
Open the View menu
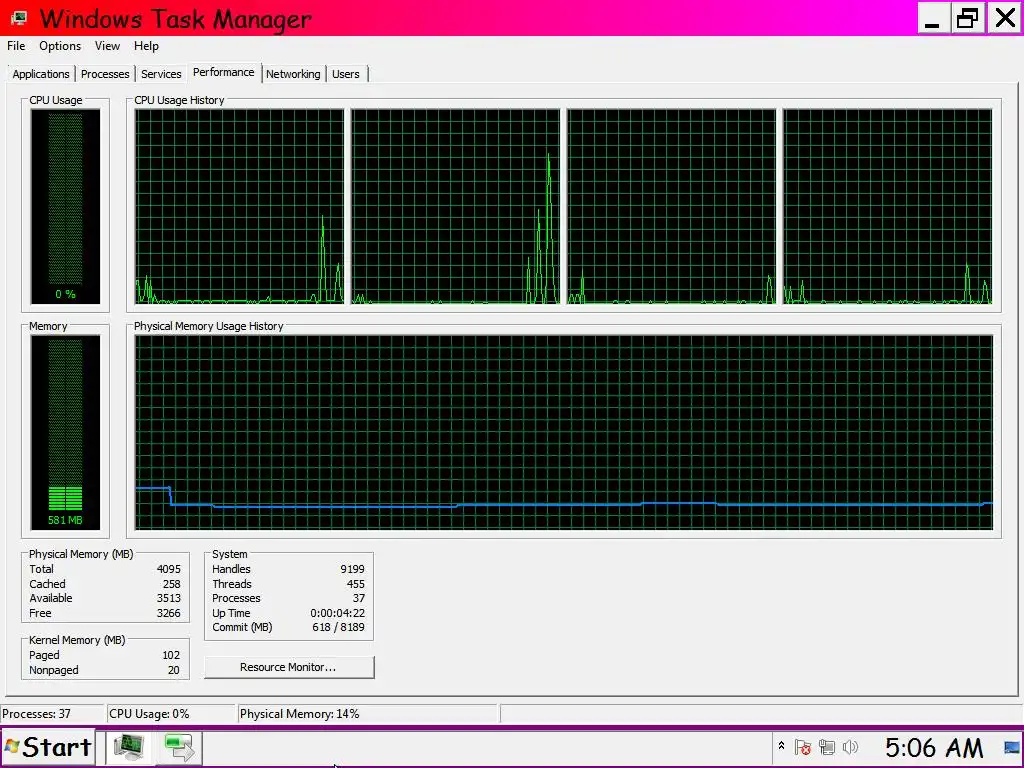tap(107, 46)
